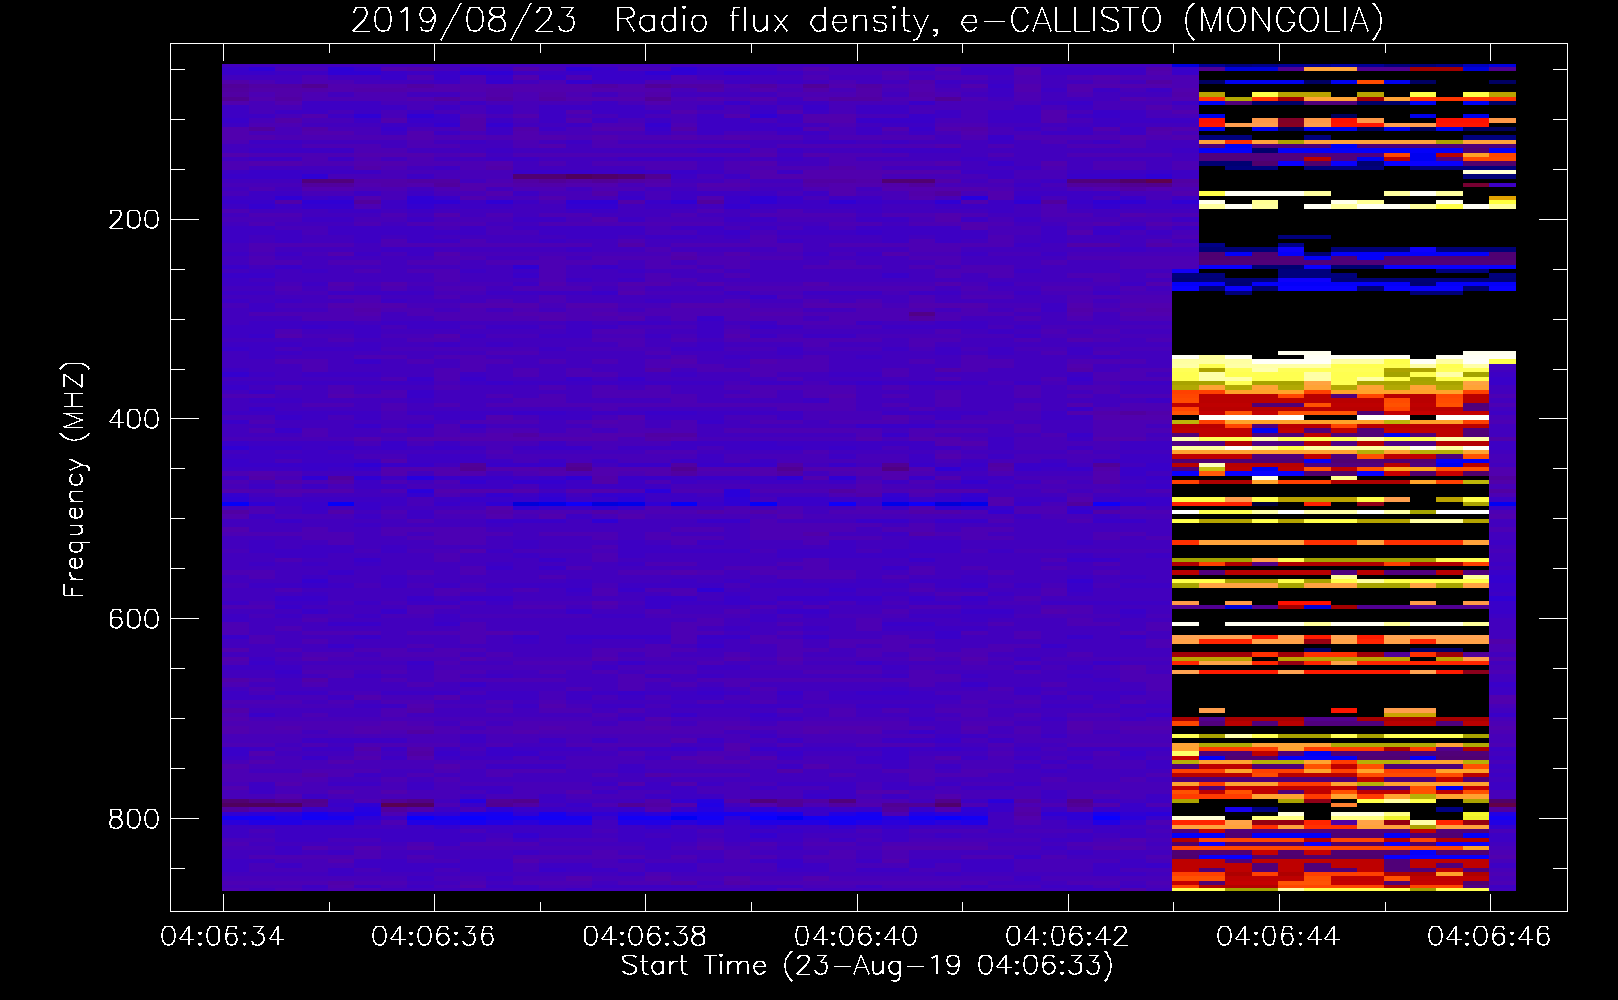Click the 04:06:36 time tick label
The width and height of the screenshot is (1618, 1000).
[x=433, y=936]
